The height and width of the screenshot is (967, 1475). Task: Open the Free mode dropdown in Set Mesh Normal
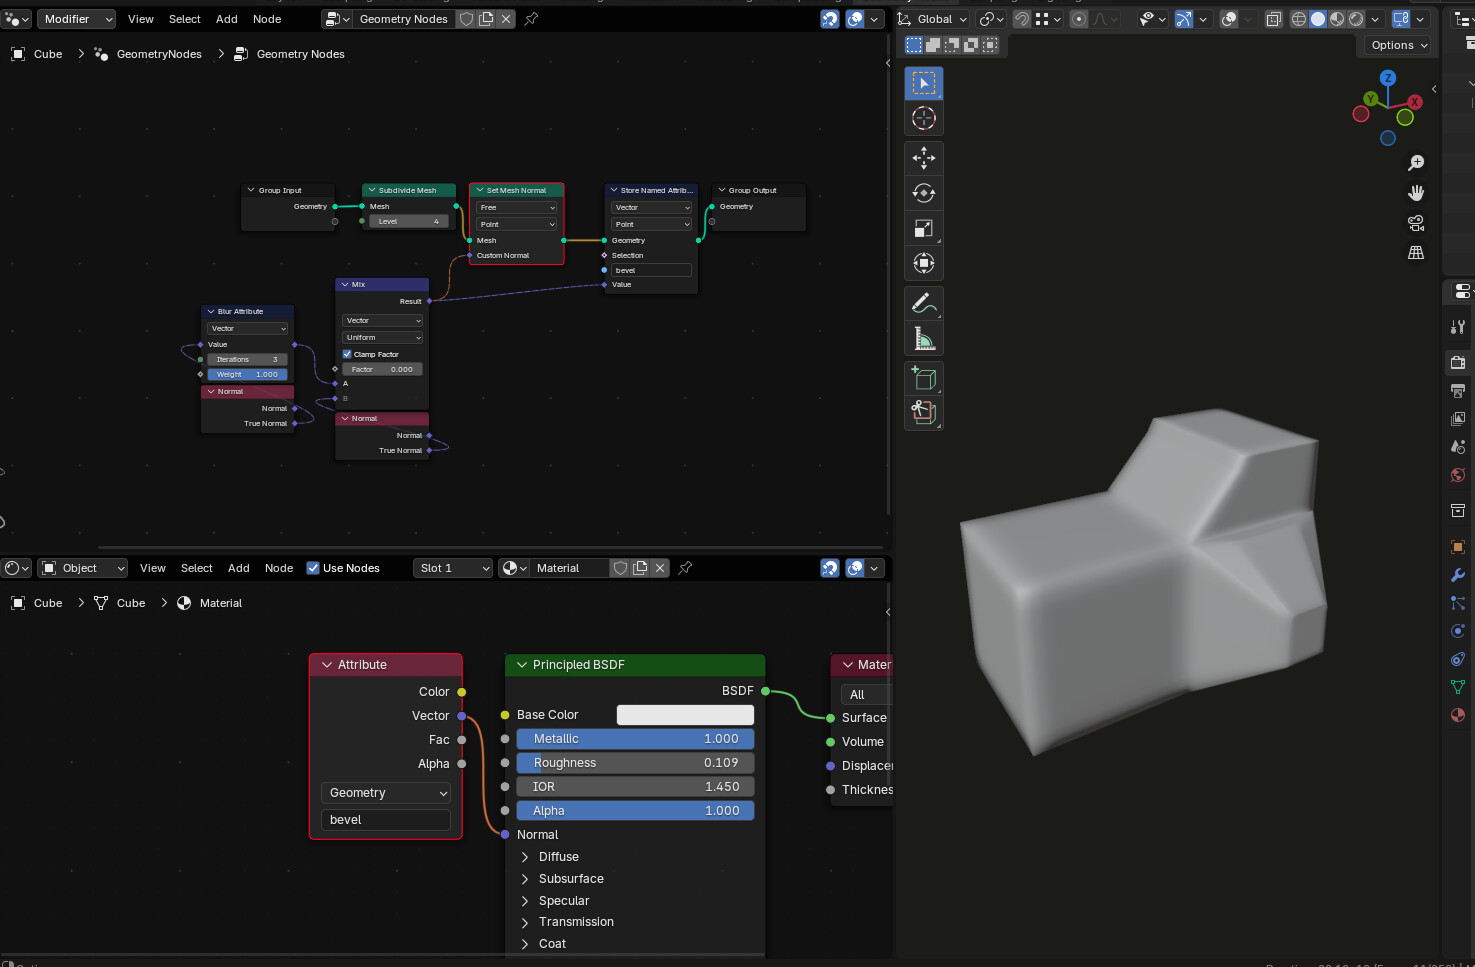point(516,208)
